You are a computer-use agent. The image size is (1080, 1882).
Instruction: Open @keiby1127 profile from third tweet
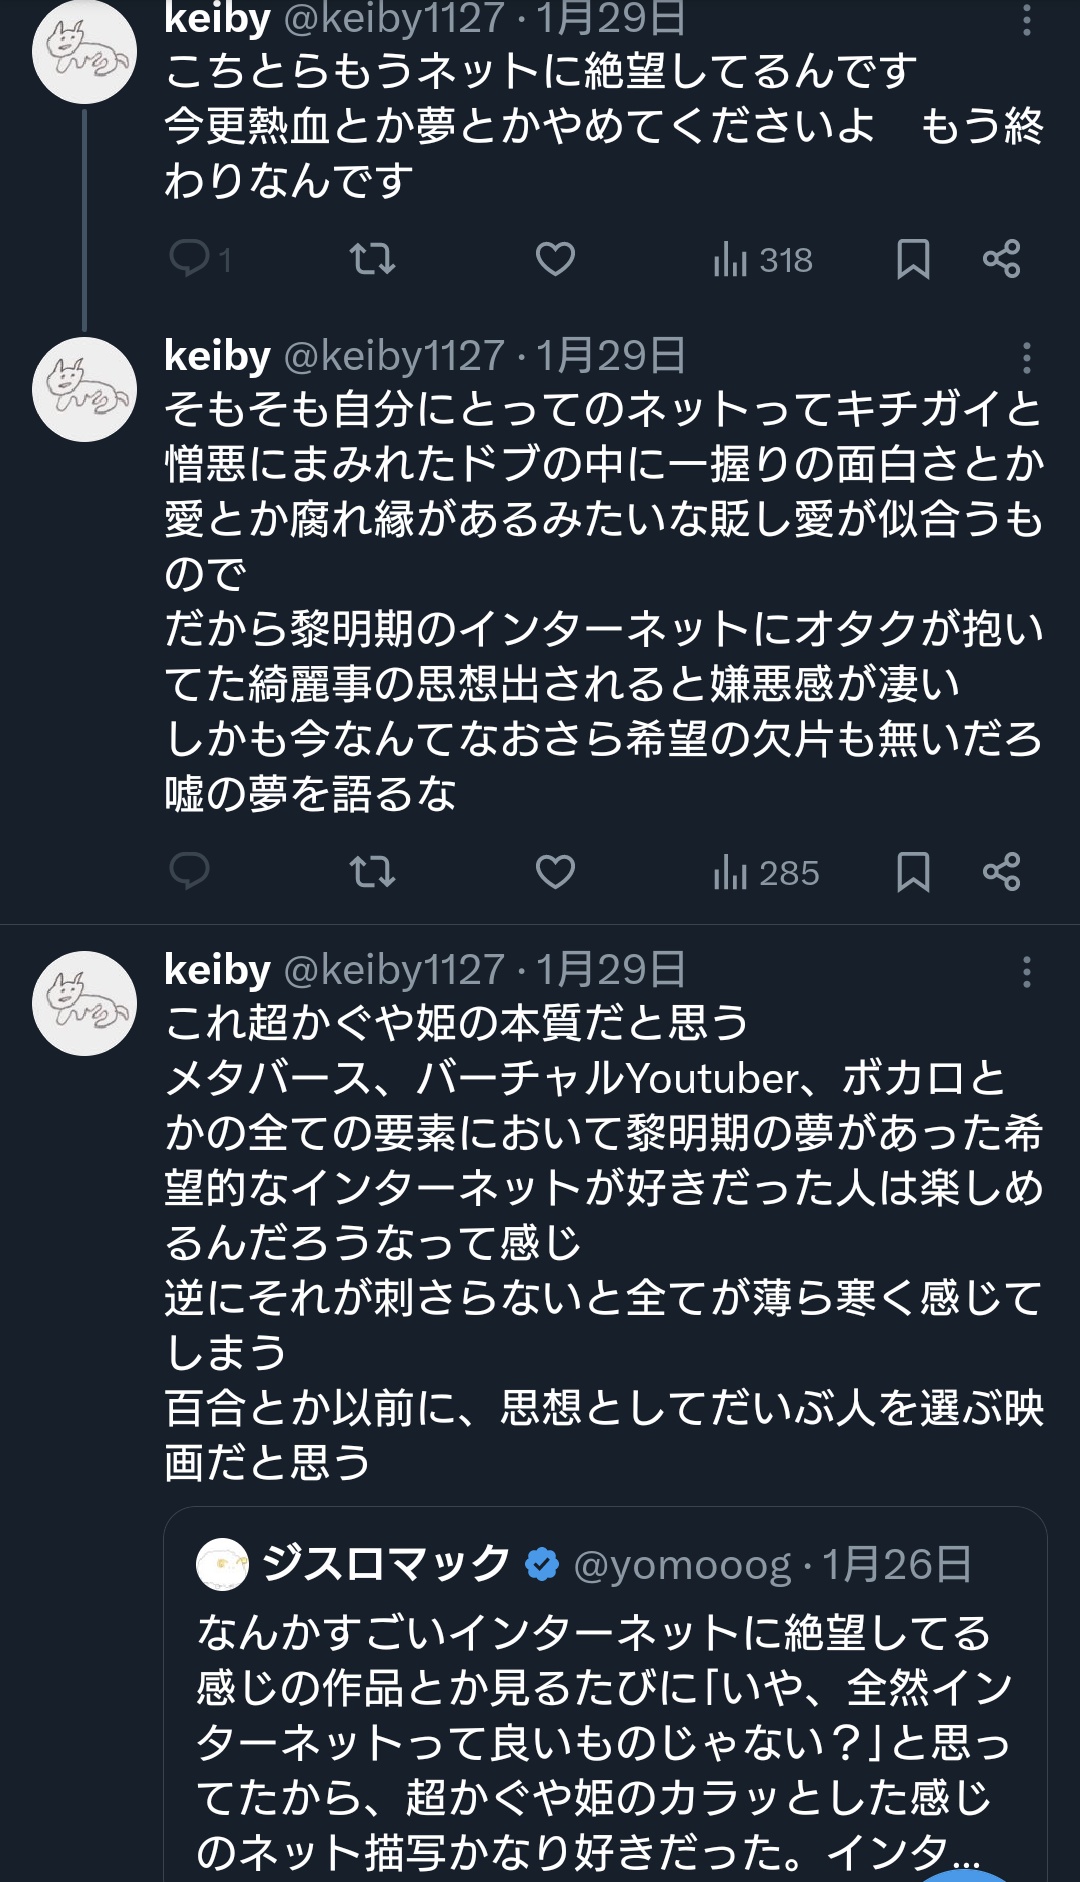[x=394, y=970]
